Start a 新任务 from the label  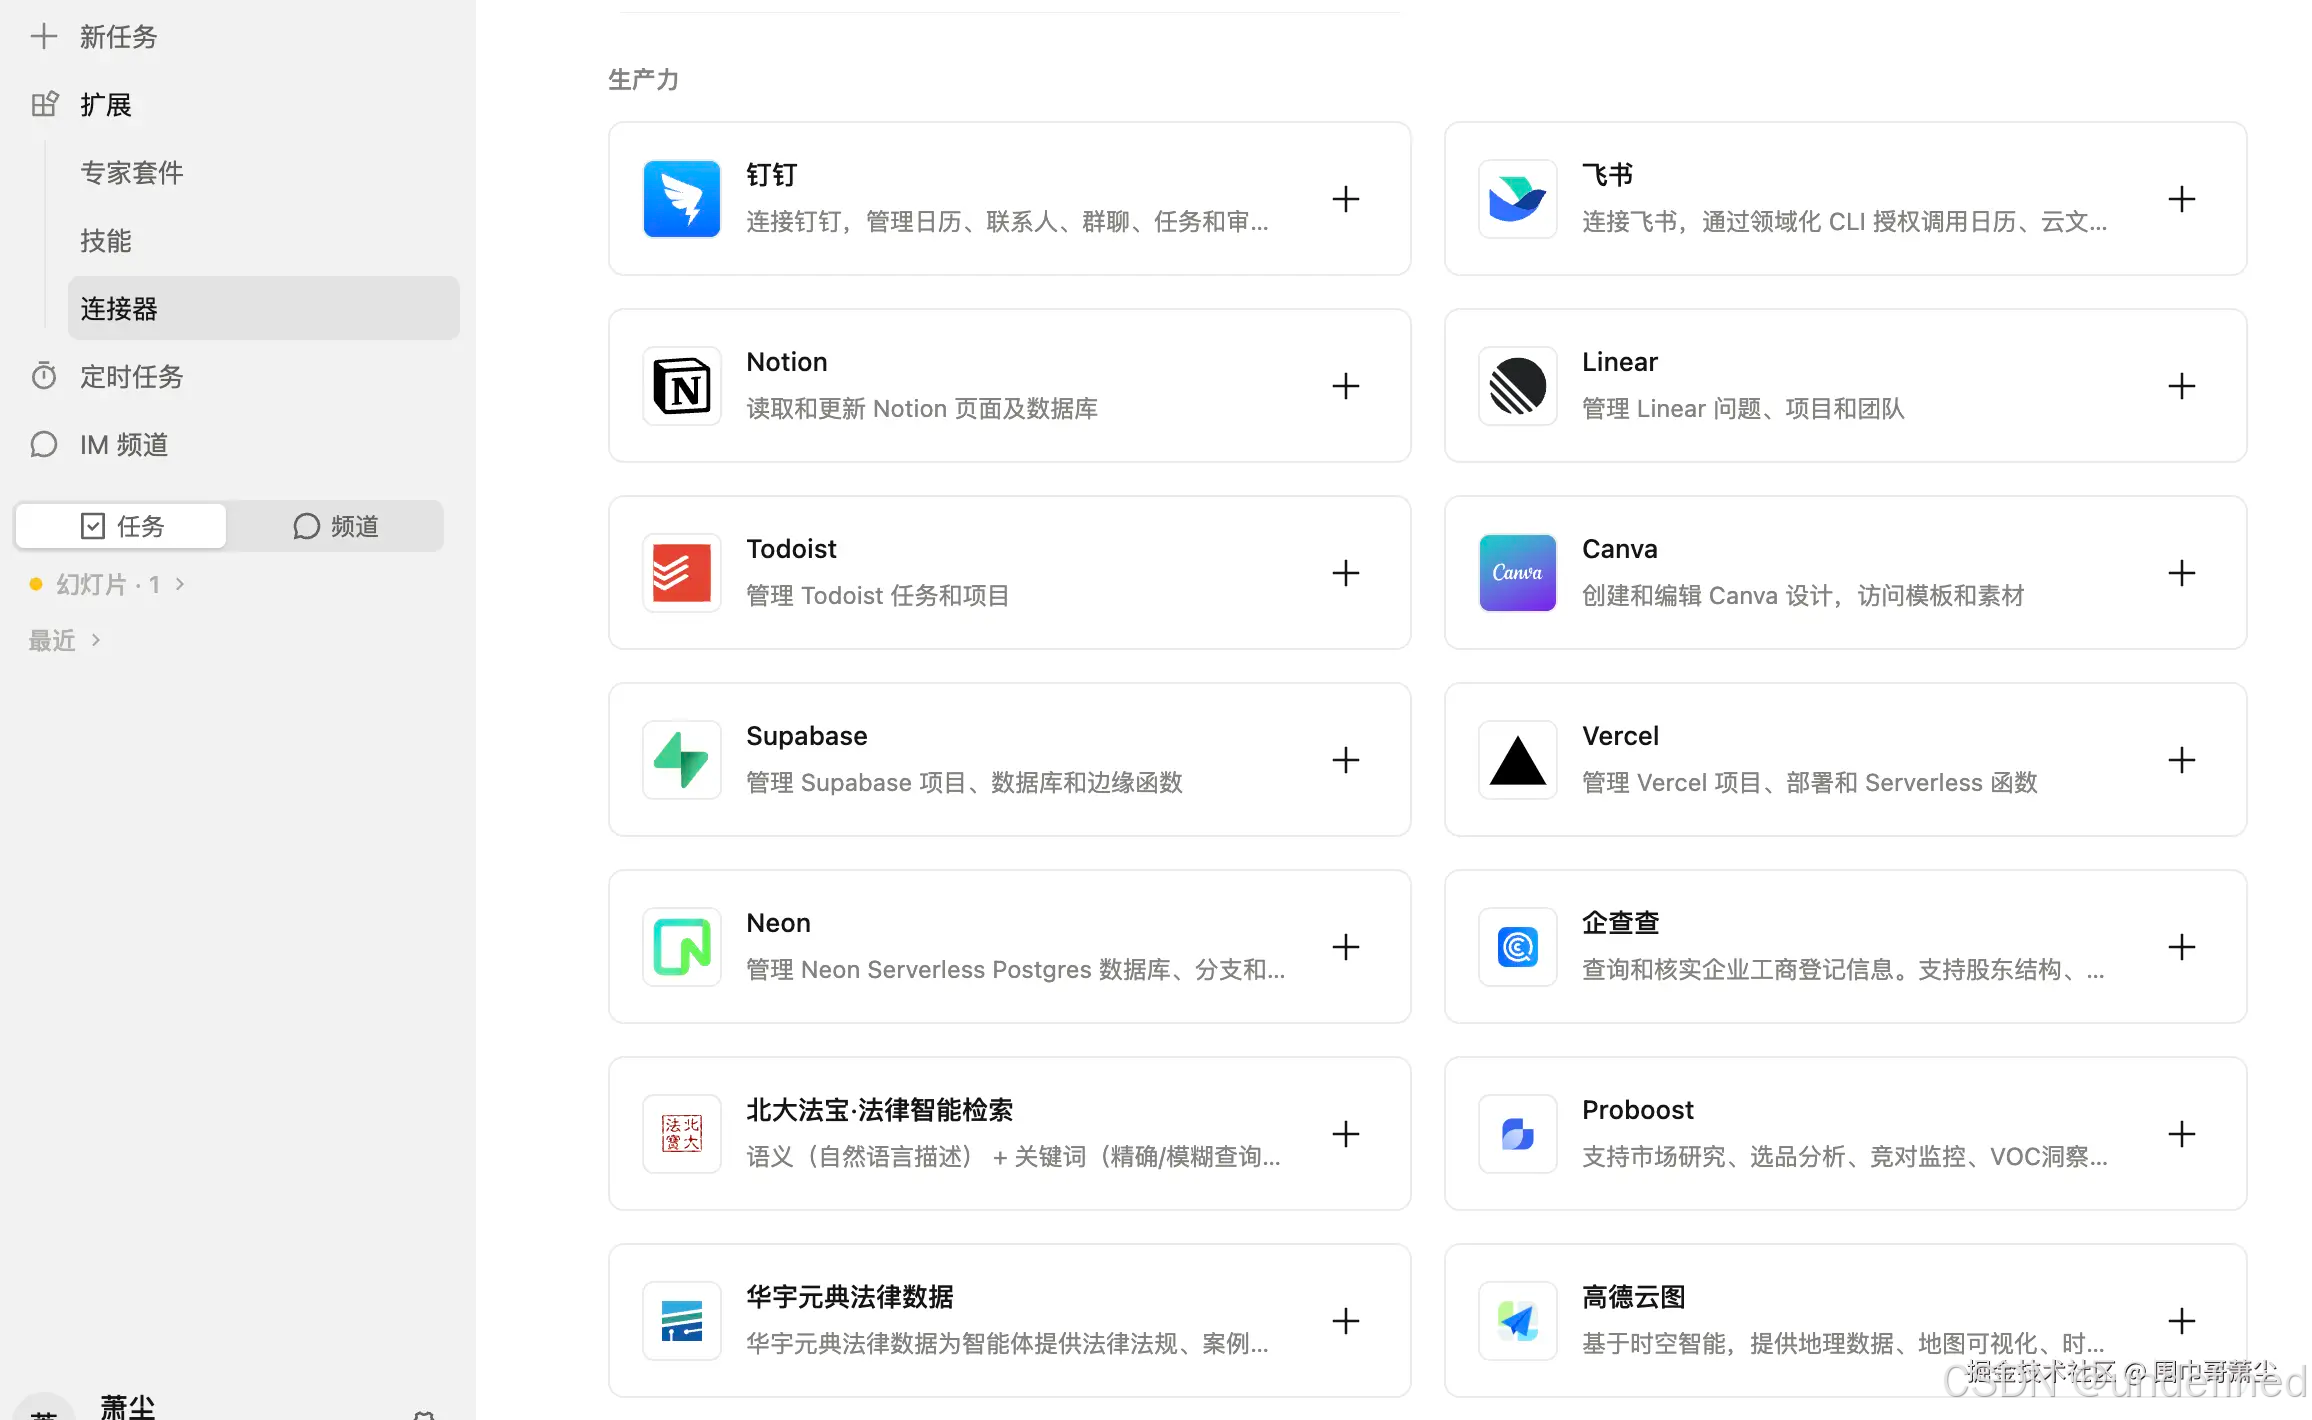[119, 37]
